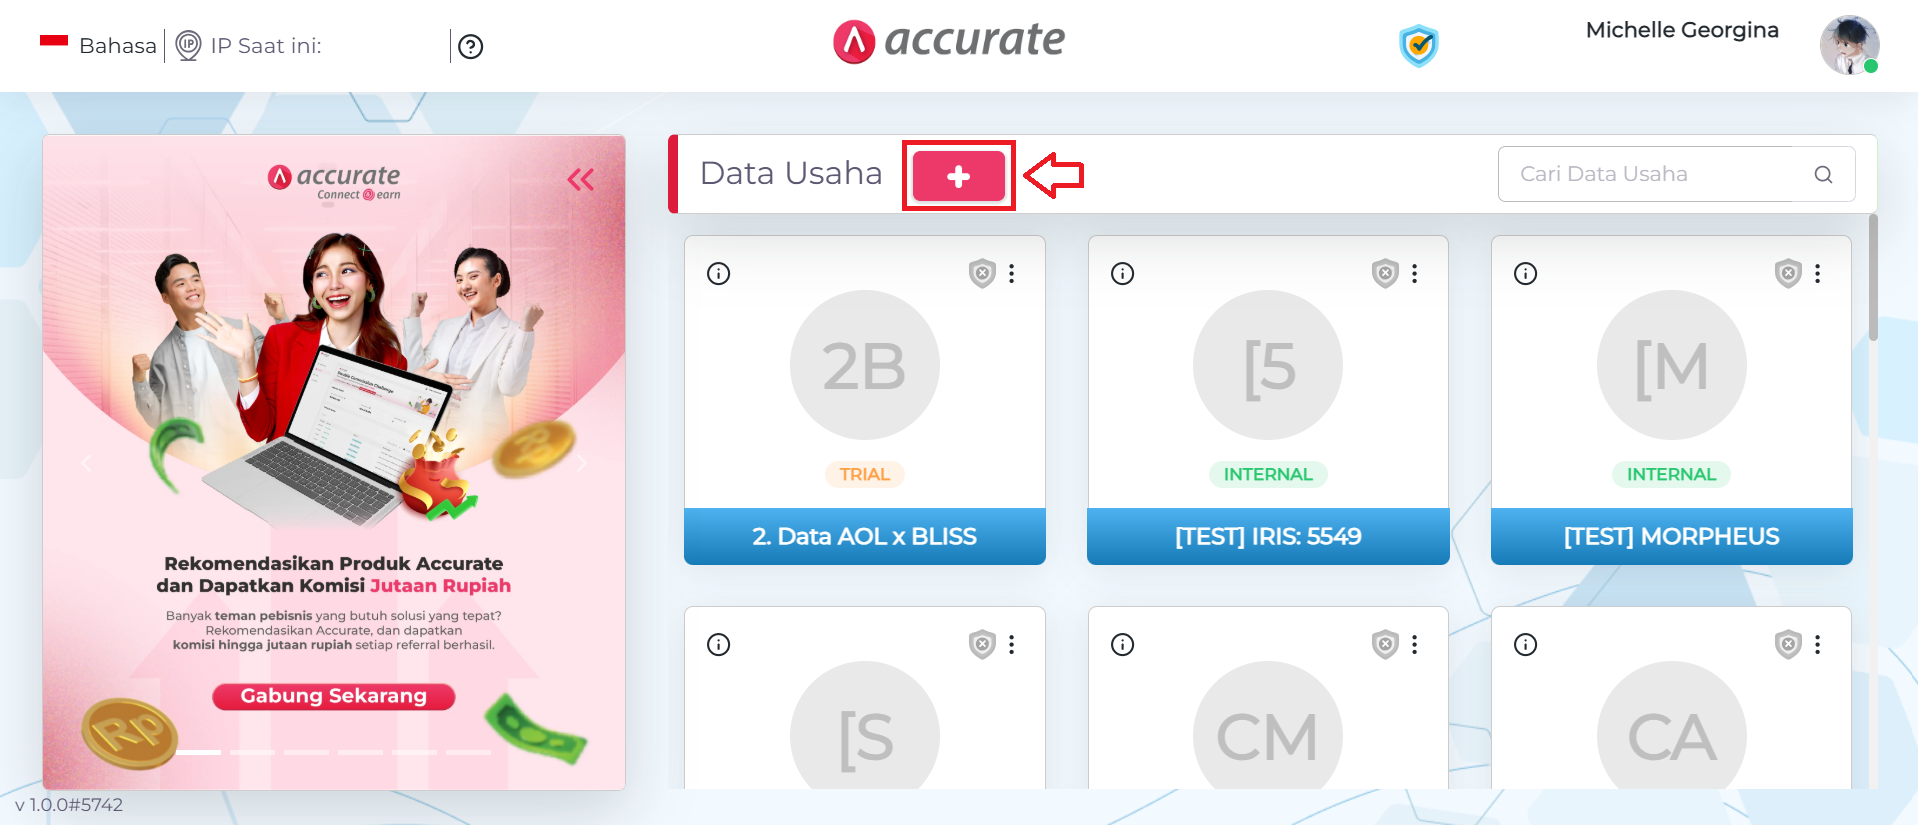Open three-dot menu on [TEST] MORPHEUS card
The image size is (1918, 825).
1818,273
